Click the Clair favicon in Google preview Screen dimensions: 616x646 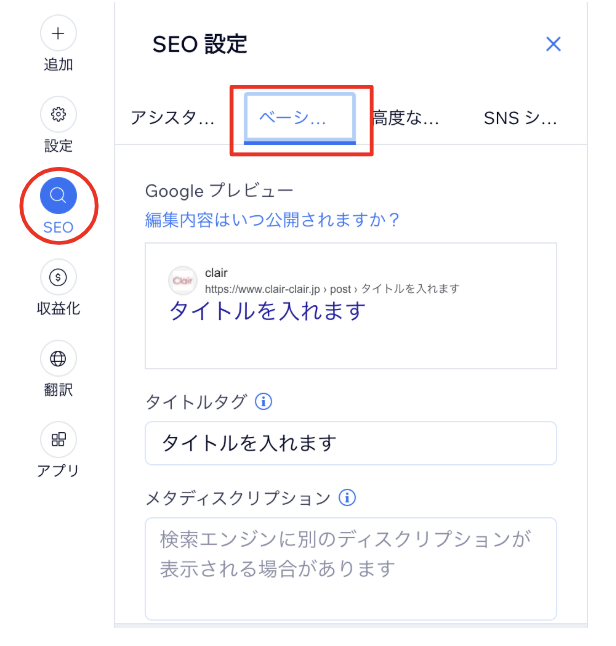(x=183, y=281)
